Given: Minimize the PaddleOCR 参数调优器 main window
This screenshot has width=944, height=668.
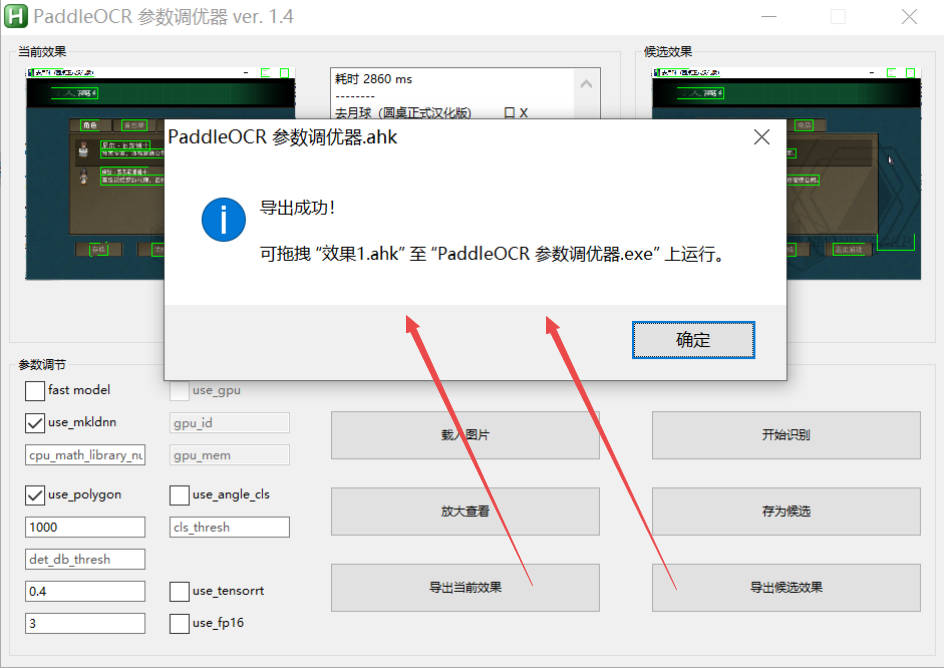Looking at the screenshot, I should pos(769,16).
